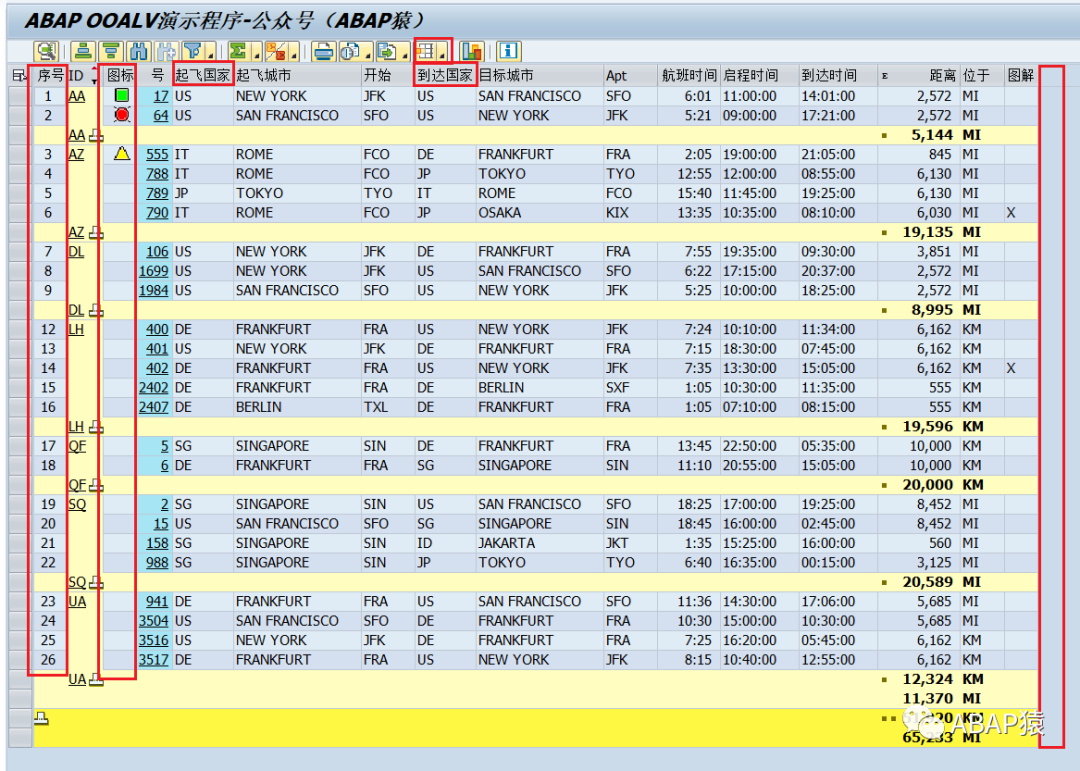Click the Print printer icon
The image size is (1080, 771).
(324, 51)
